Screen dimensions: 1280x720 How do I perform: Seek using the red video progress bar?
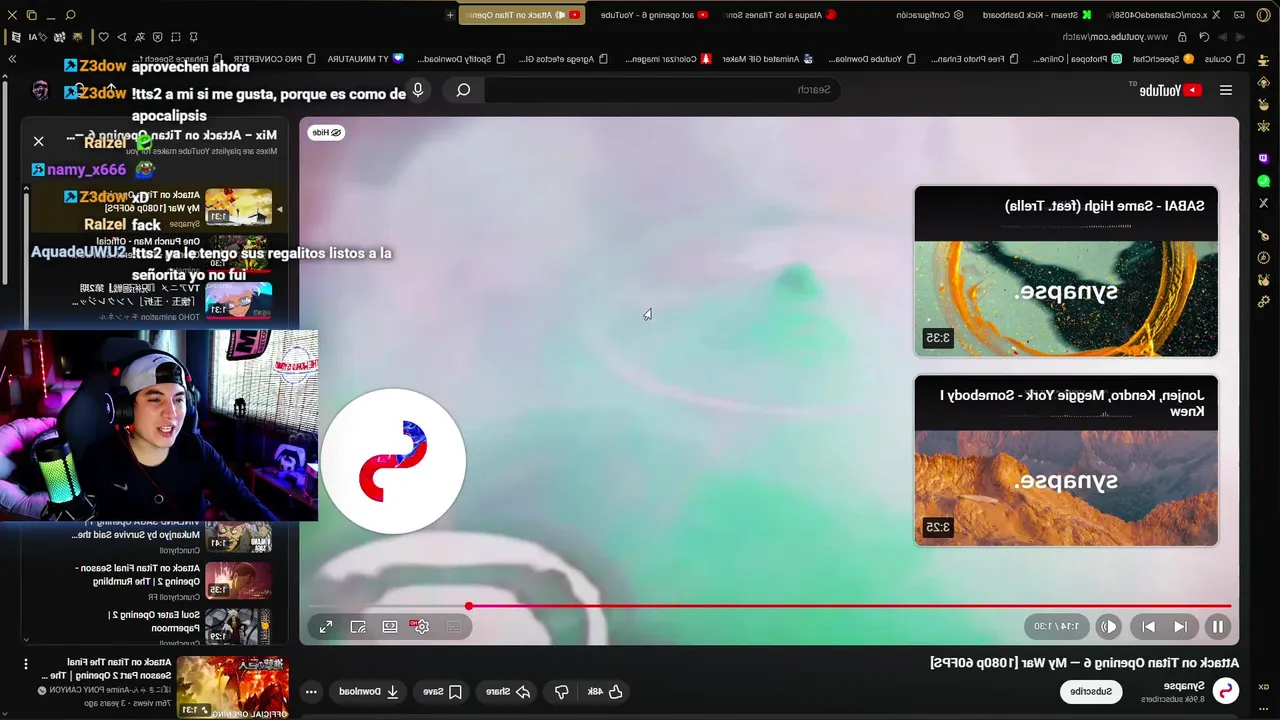[x=770, y=606]
